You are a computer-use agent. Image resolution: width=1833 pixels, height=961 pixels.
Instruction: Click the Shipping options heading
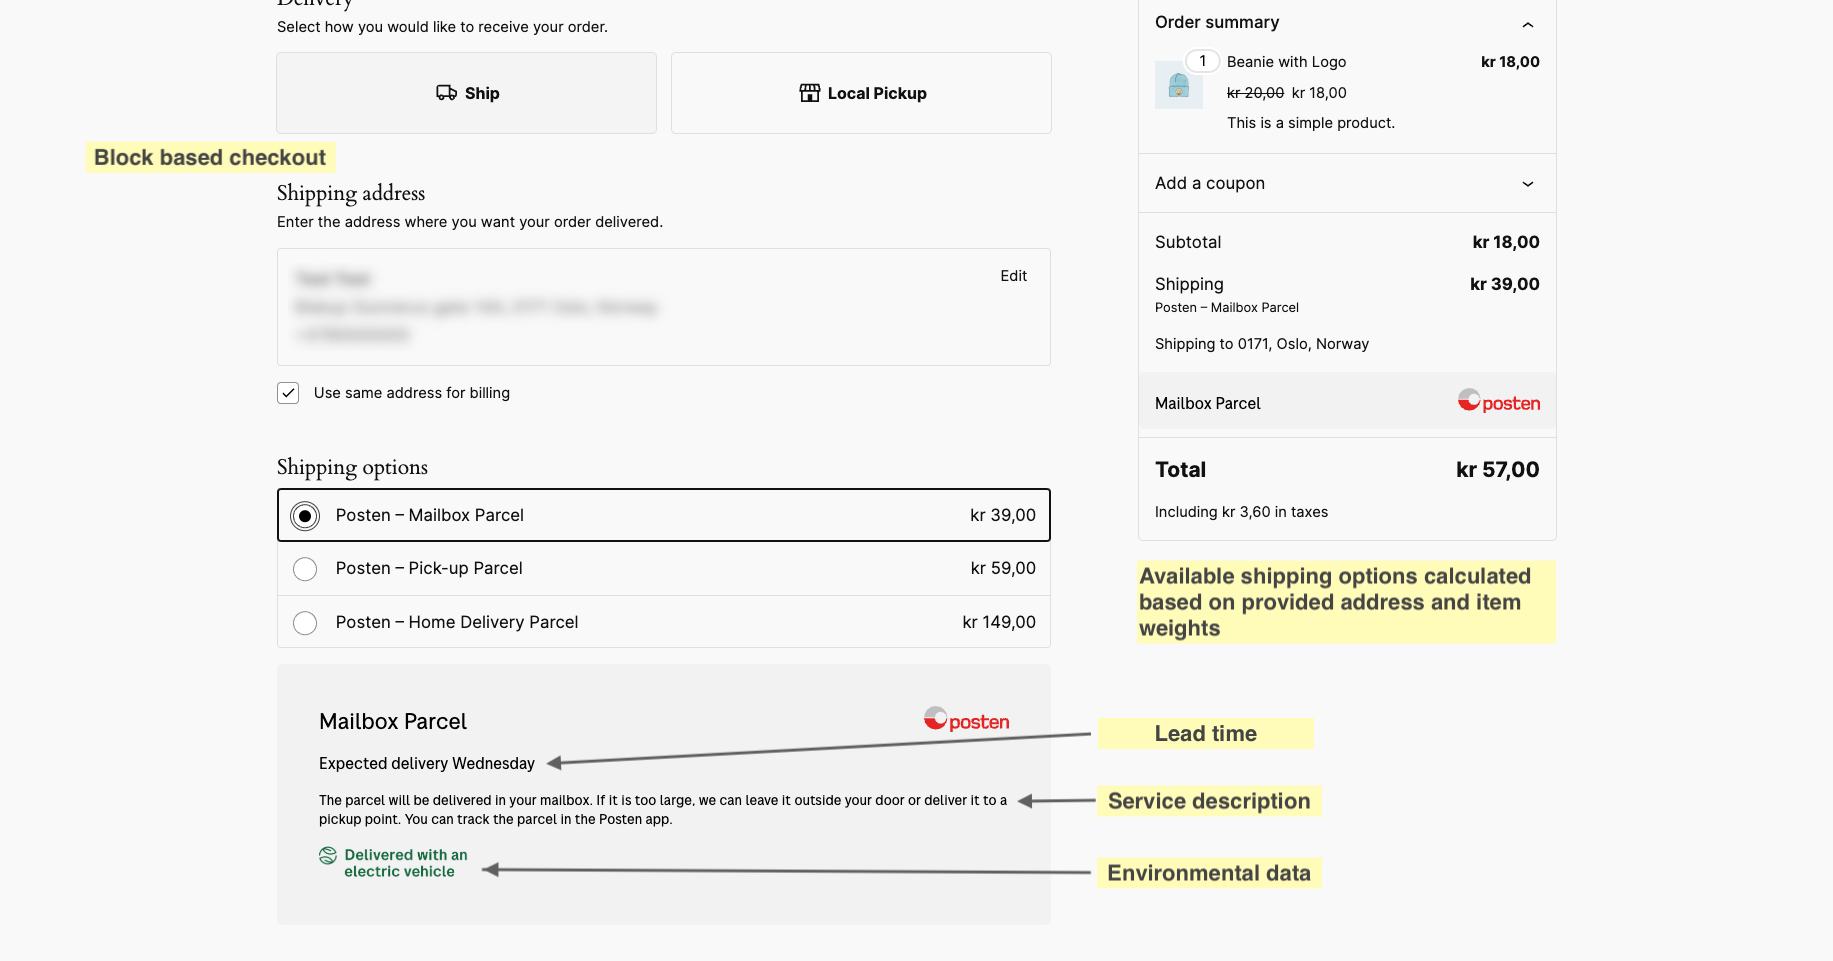pos(352,467)
